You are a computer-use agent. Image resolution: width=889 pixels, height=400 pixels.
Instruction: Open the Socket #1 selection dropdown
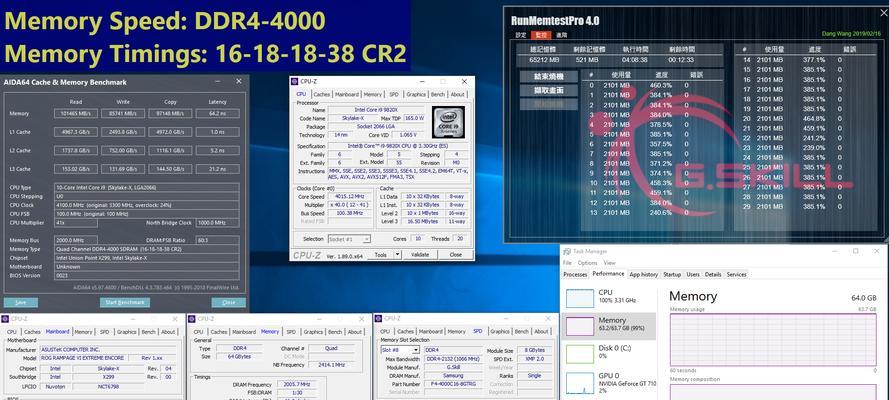tap(366, 239)
